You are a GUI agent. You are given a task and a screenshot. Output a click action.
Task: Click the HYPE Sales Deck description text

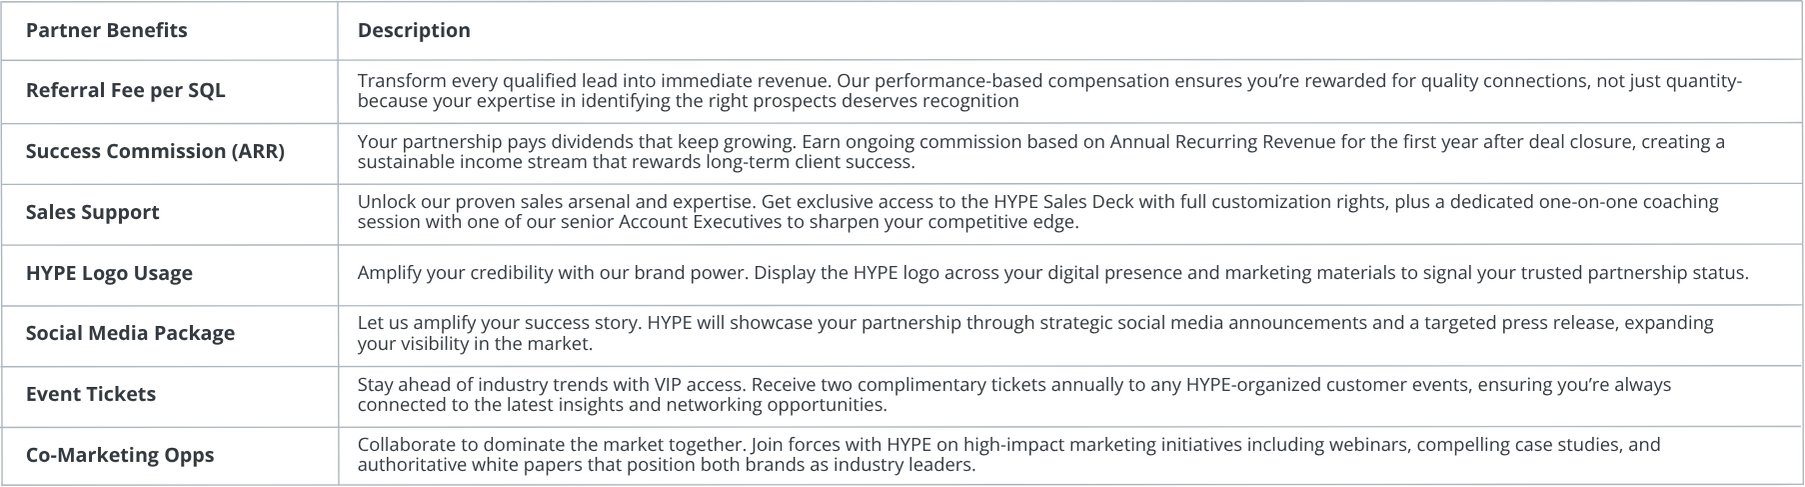1038,212
